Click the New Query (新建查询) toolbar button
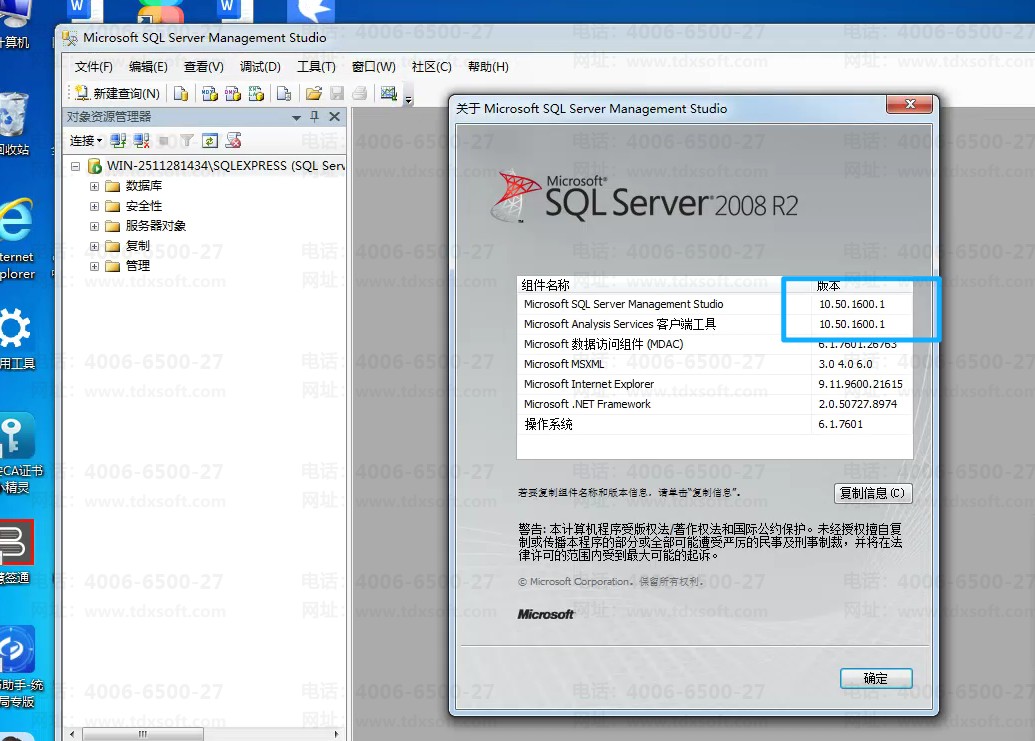 coord(117,93)
